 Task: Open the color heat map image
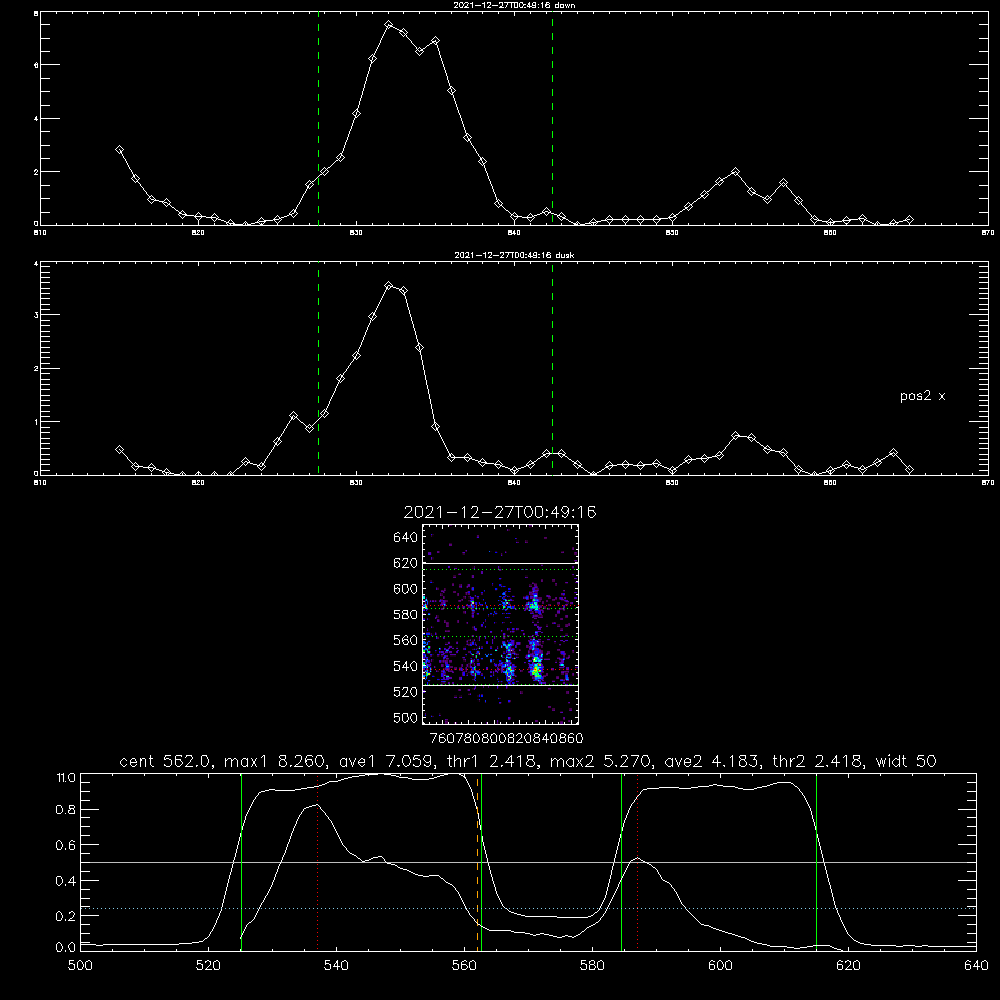click(501, 624)
